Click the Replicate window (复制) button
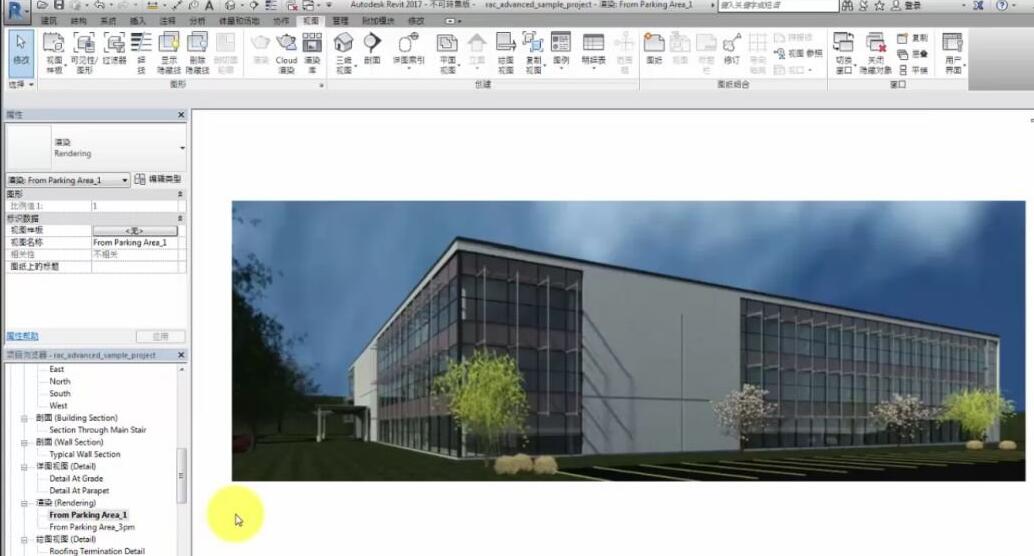Viewport: 1034px width, 556px height. click(x=913, y=38)
